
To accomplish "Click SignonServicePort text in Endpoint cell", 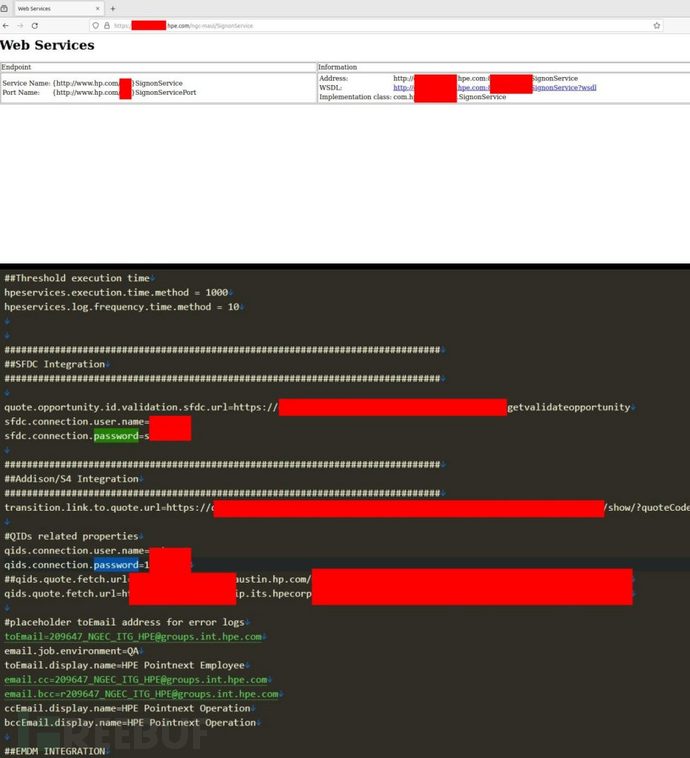I will tap(165, 92).
